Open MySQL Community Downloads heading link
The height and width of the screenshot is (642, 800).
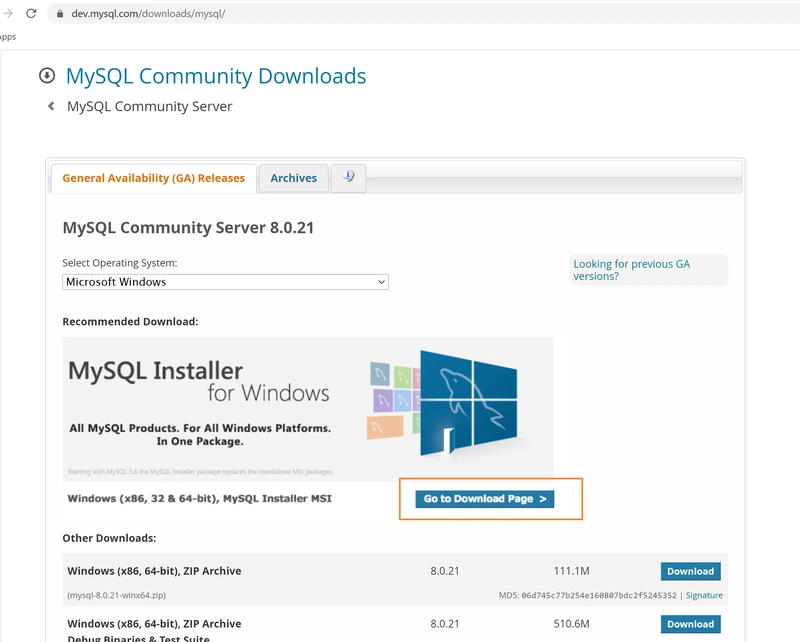[x=216, y=76]
